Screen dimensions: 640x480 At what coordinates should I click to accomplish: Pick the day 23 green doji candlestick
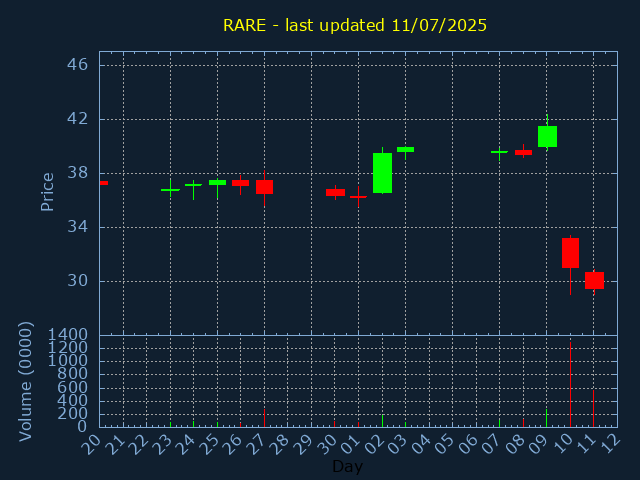[x=170, y=190]
